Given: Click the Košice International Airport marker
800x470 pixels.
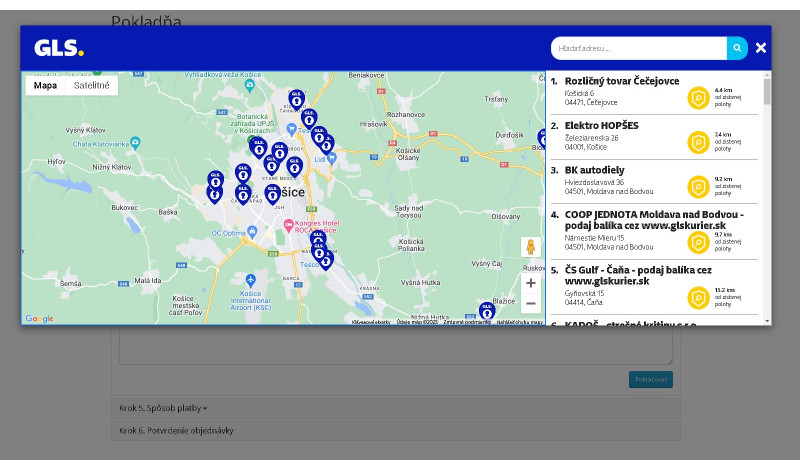Looking at the screenshot, I should click(250, 280).
